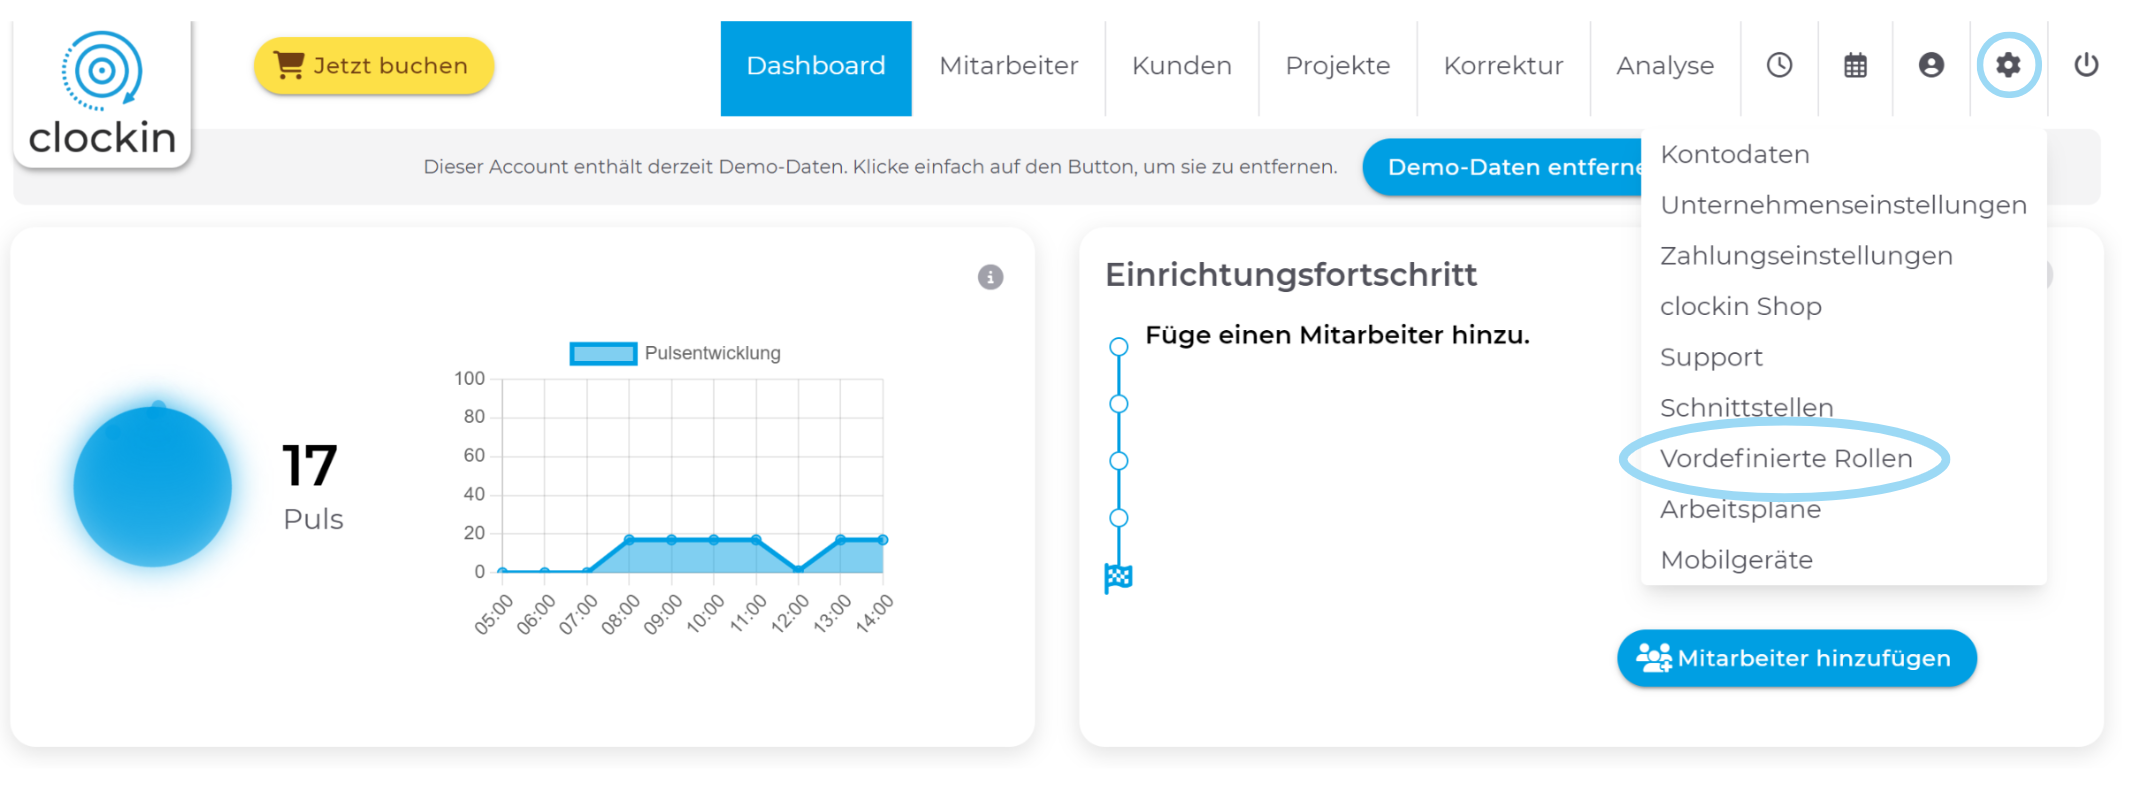The width and height of the screenshot is (2130, 785).
Task: Click the third setup progress step circle
Action: coord(1118,461)
